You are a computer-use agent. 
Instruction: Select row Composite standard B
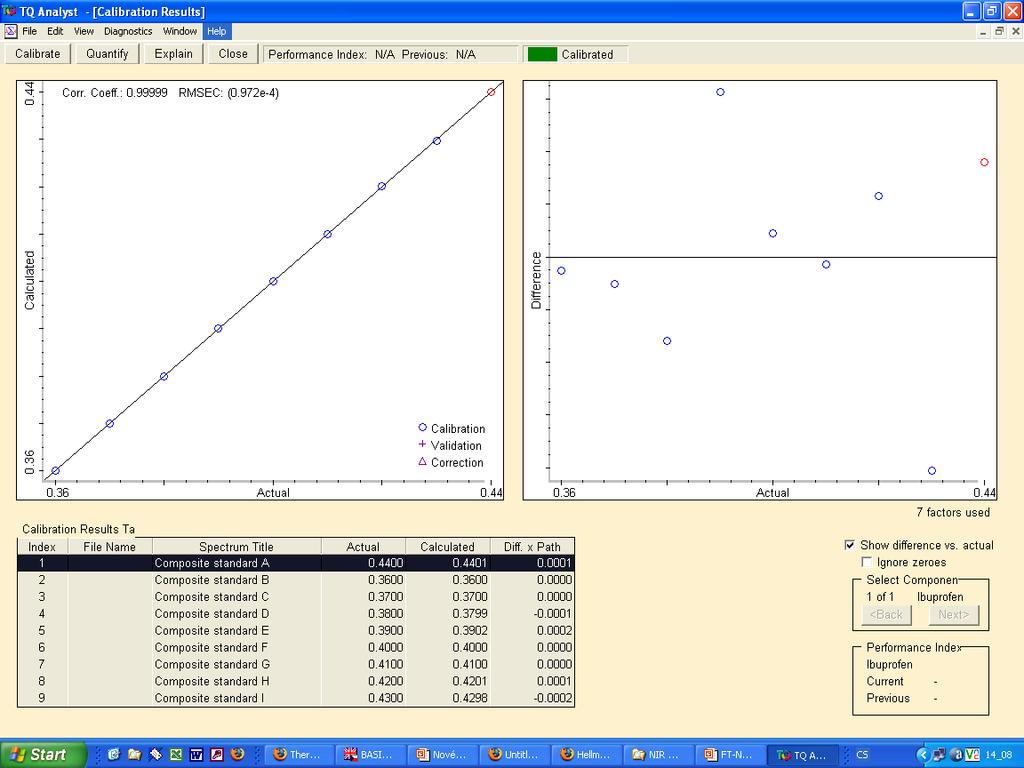coord(296,580)
